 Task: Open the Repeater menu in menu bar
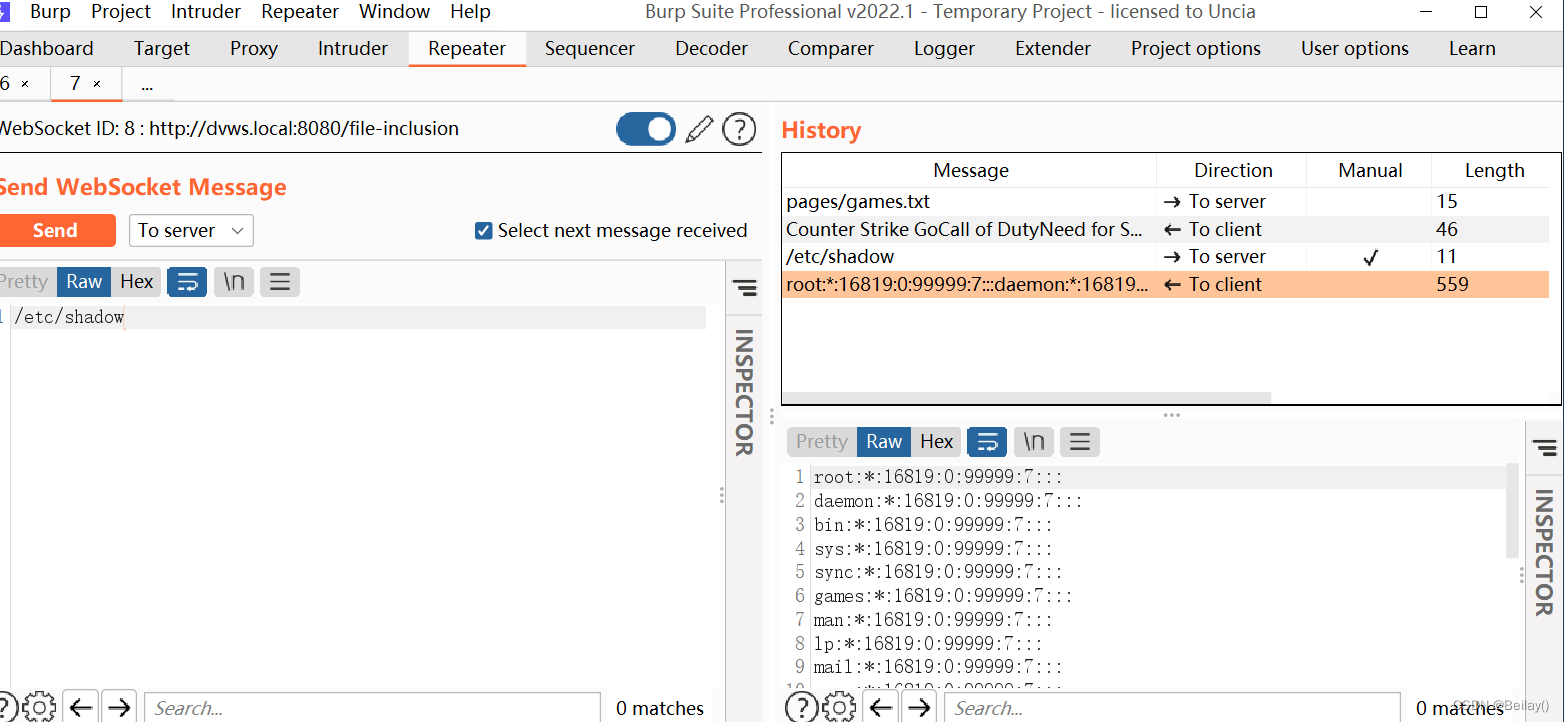[300, 12]
